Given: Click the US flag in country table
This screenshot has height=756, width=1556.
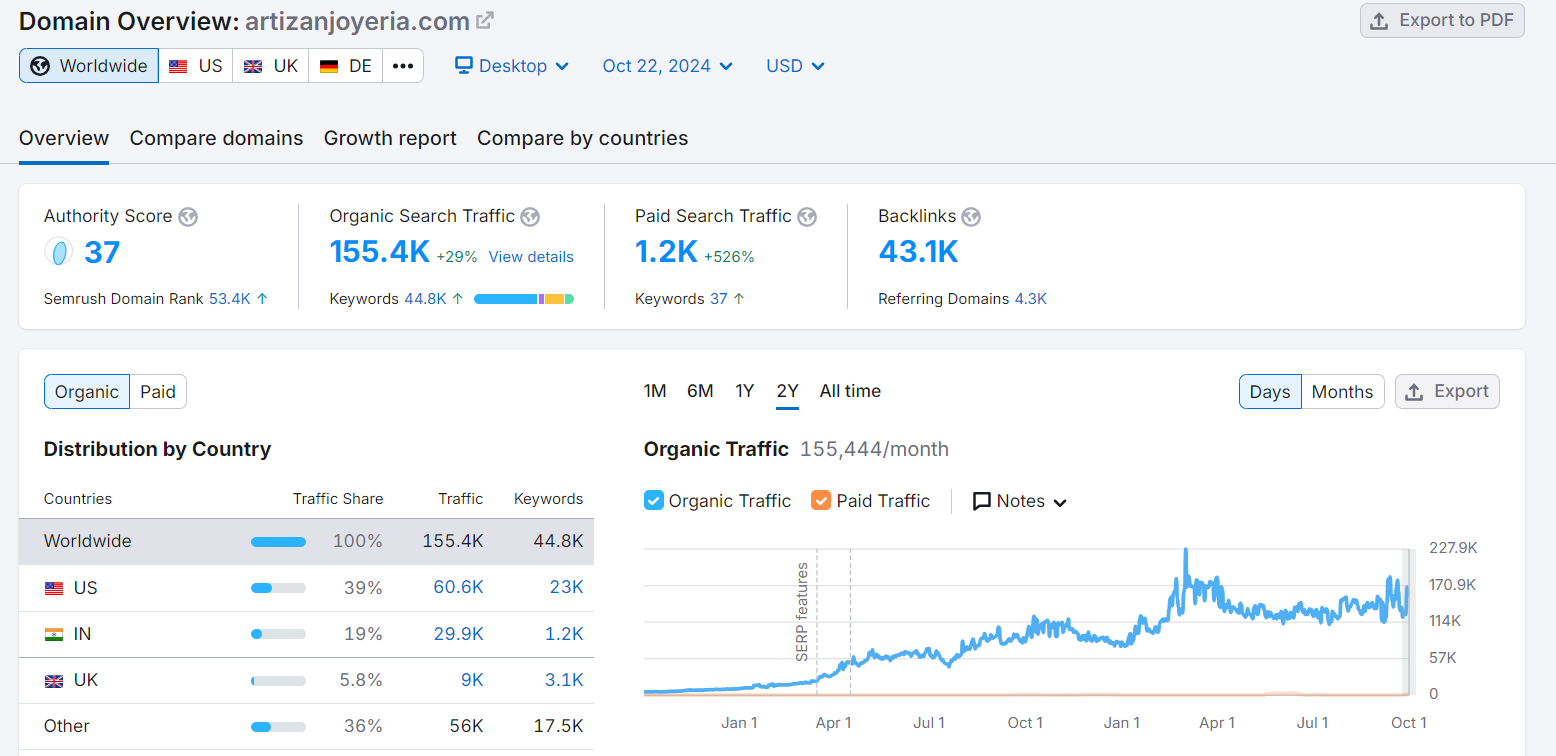Looking at the screenshot, I should point(54,588).
